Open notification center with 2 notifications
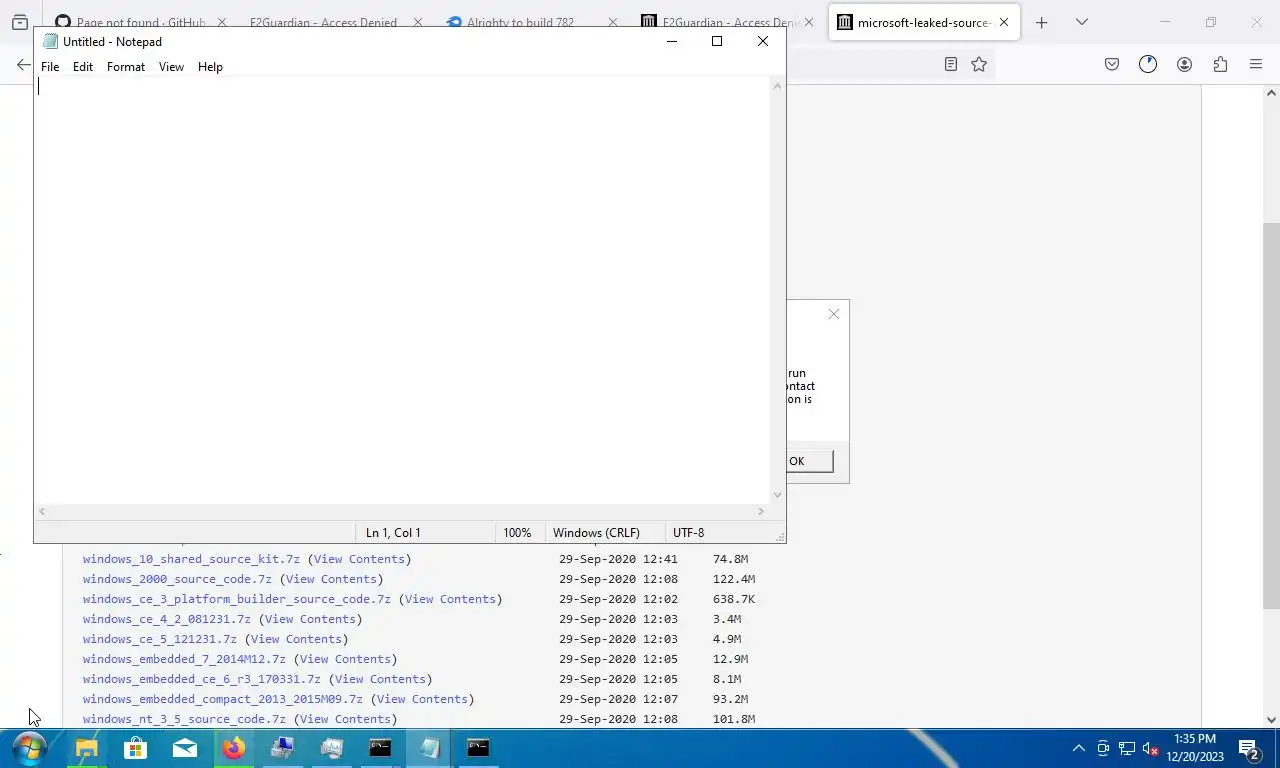Screen dimensions: 1280x768 1248,748
